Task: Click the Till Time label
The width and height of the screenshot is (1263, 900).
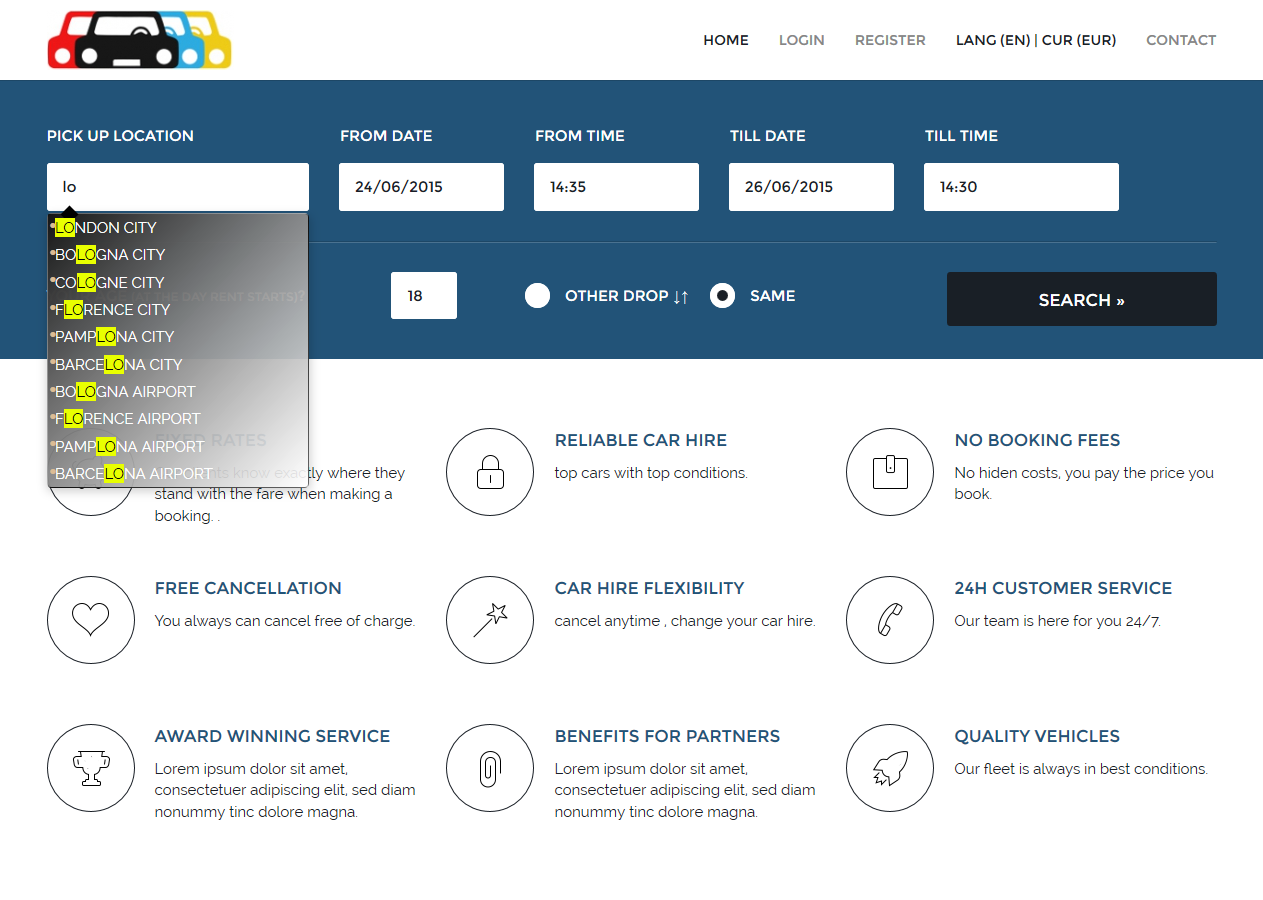Action: 961,136
